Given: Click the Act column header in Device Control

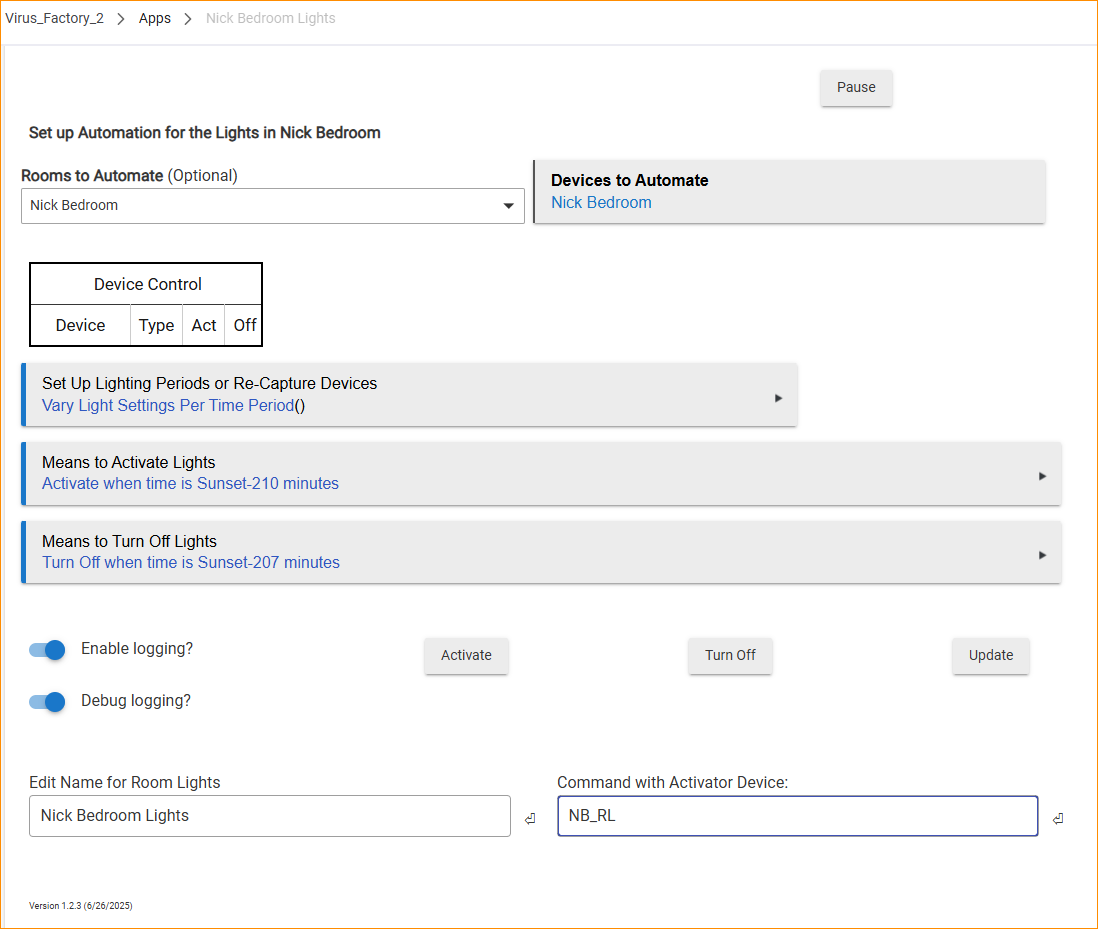Looking at the screenshot, I should (x=204, y=325).
